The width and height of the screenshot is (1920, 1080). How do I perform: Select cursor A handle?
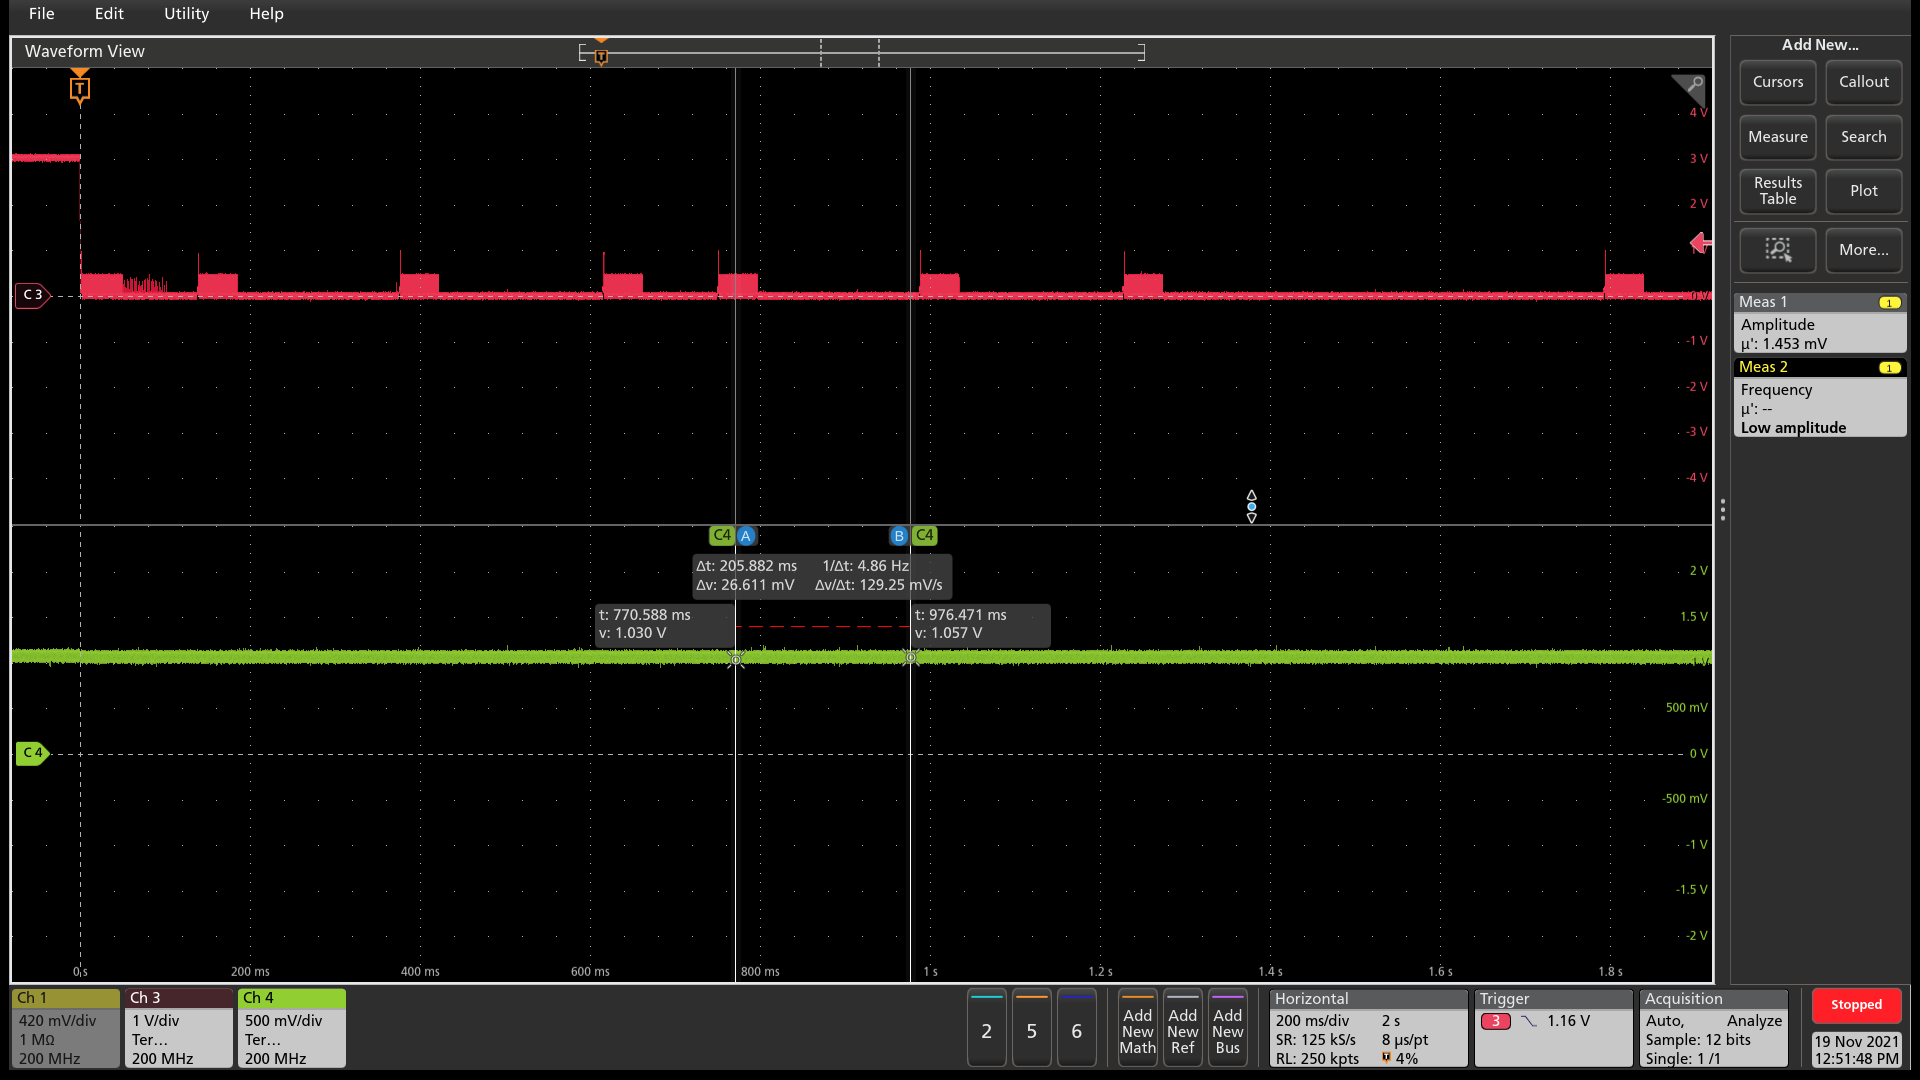coord(746,536)
